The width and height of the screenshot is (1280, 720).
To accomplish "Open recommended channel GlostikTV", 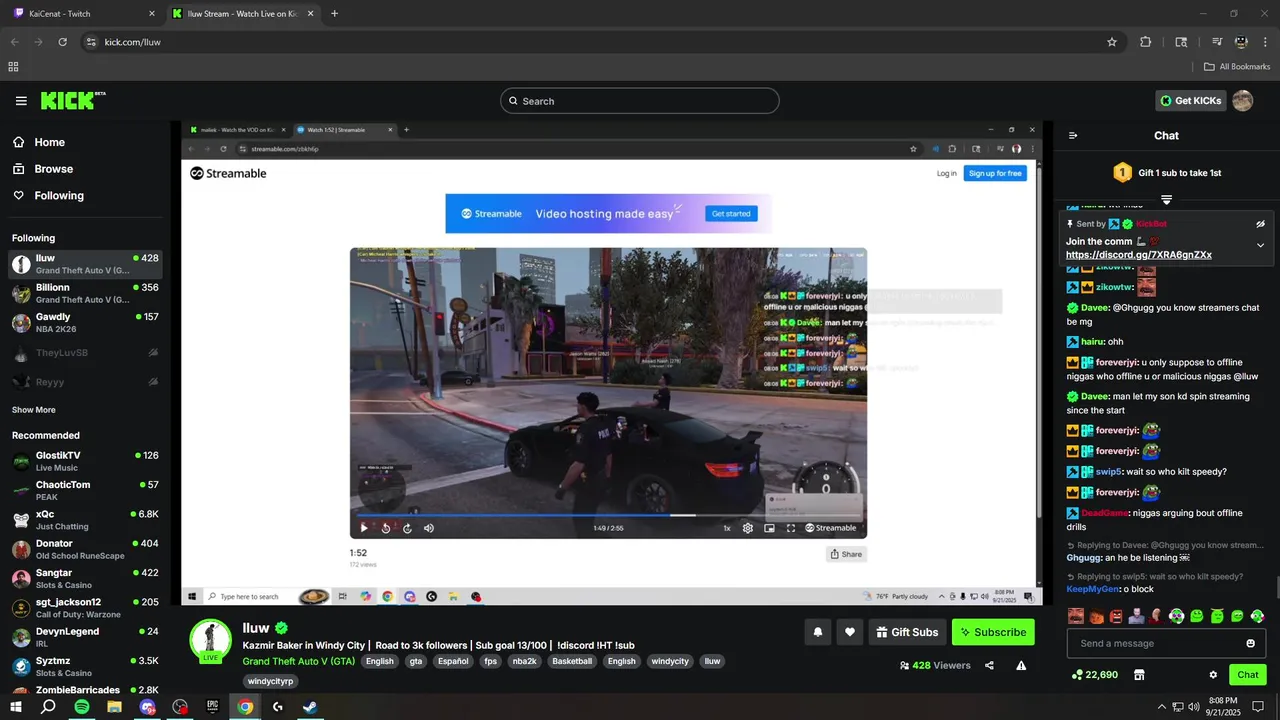I will point(85,461).
